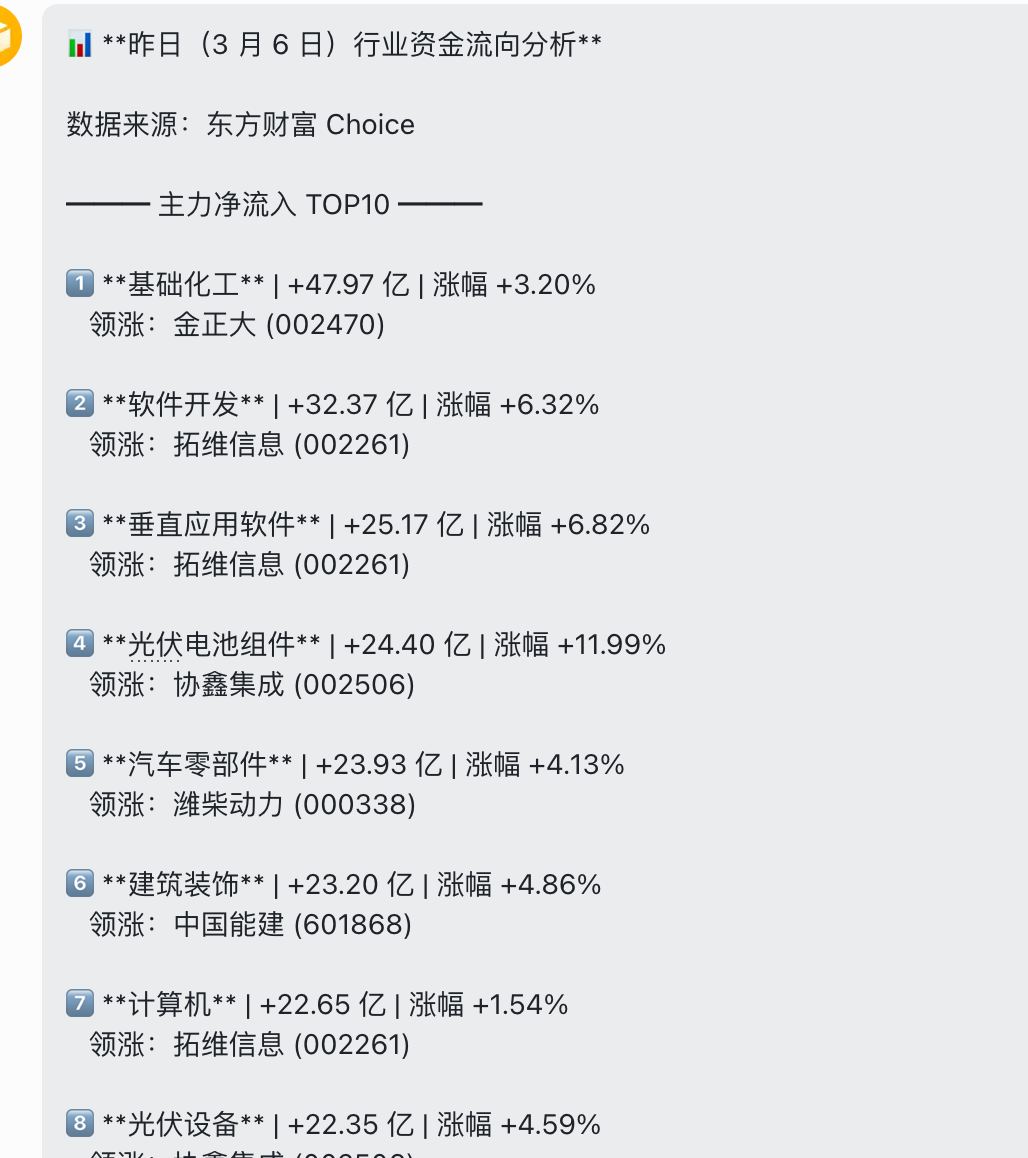Screen dimensions: 1028x1158
Task: Click the number 7 keycap icon
Action: tap(80, 1004)
